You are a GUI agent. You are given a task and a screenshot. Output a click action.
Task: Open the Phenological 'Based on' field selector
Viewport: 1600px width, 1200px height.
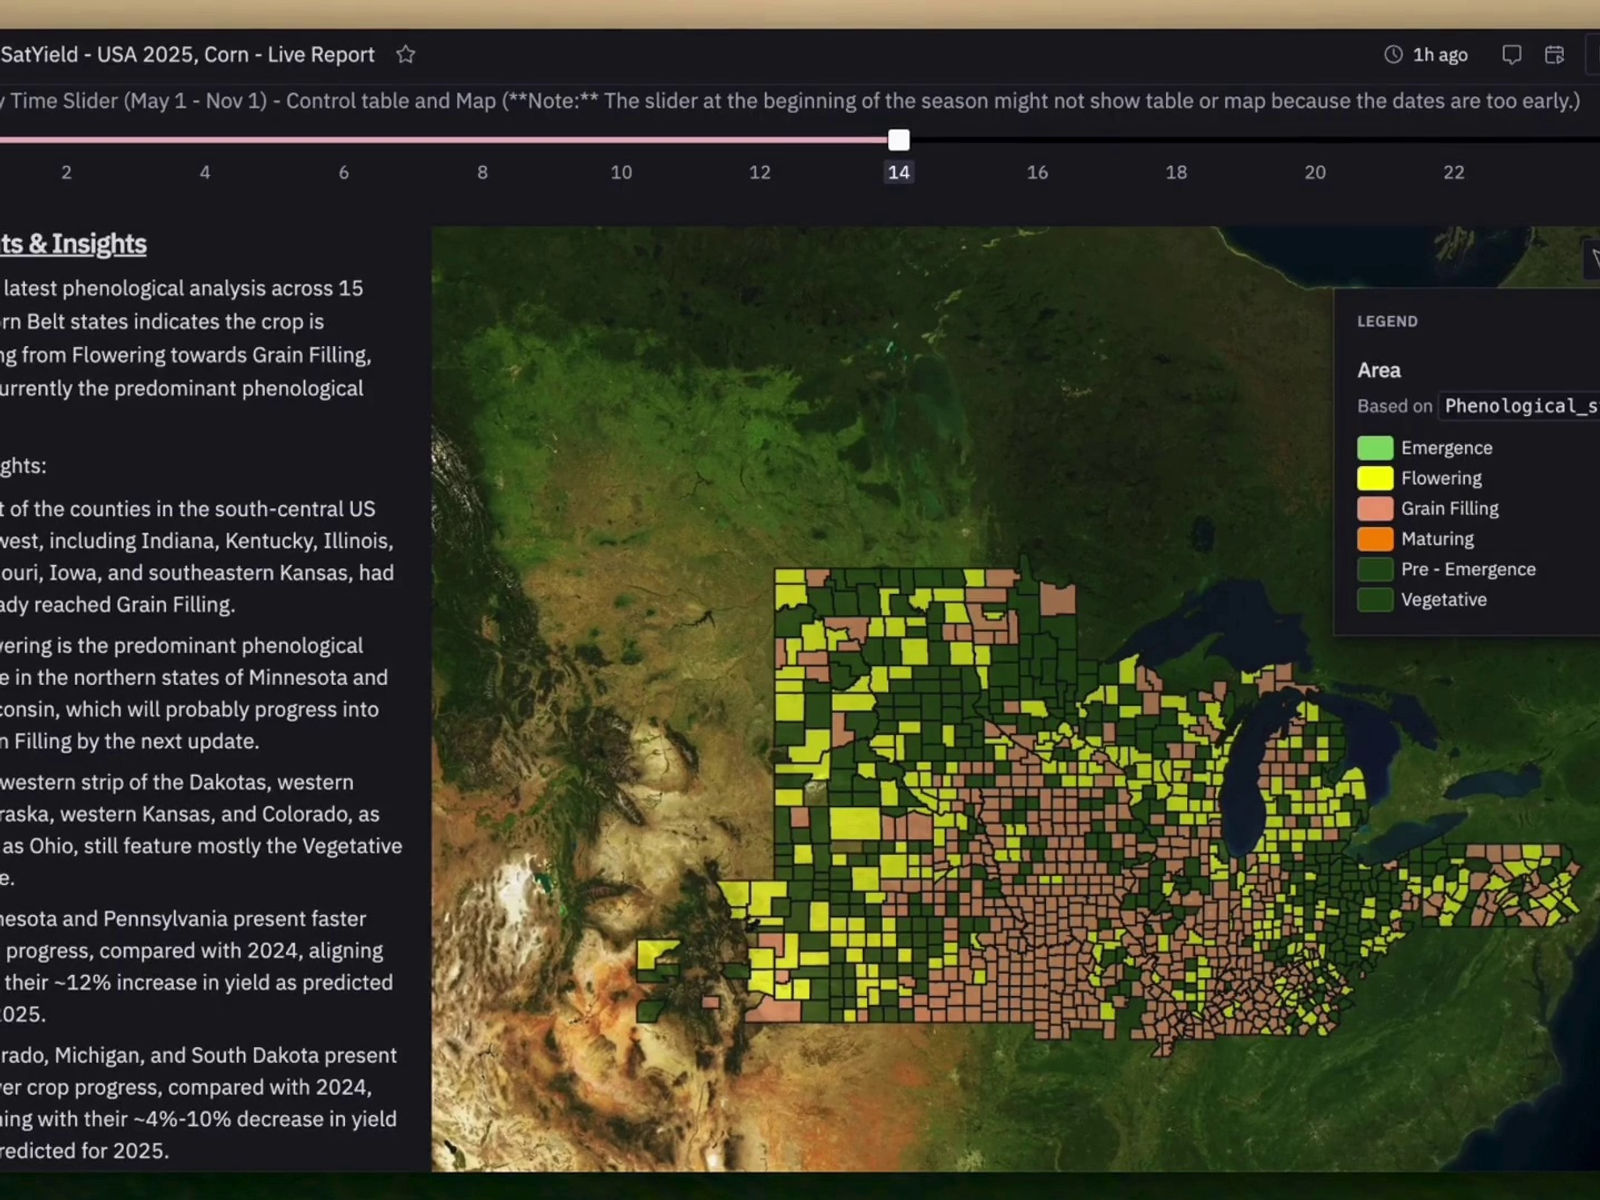pyautogui.click(x=1519, y=406)
